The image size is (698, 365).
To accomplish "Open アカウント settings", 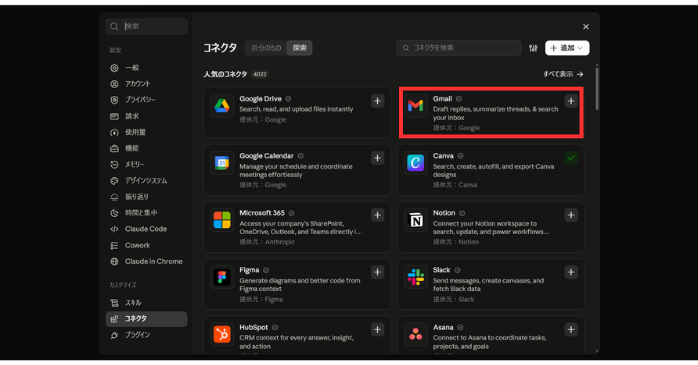I will click(146, 84).
